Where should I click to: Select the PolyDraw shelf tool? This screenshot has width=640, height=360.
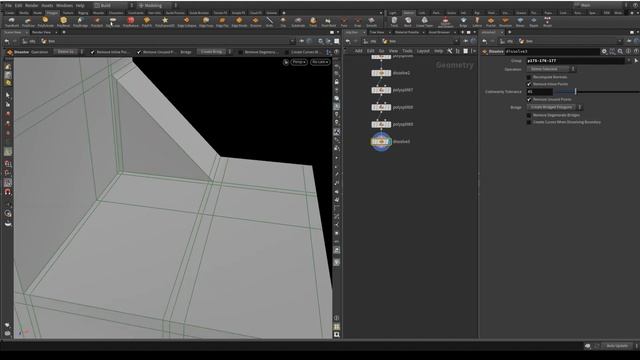pyautogui.click(x=28, y=22)
